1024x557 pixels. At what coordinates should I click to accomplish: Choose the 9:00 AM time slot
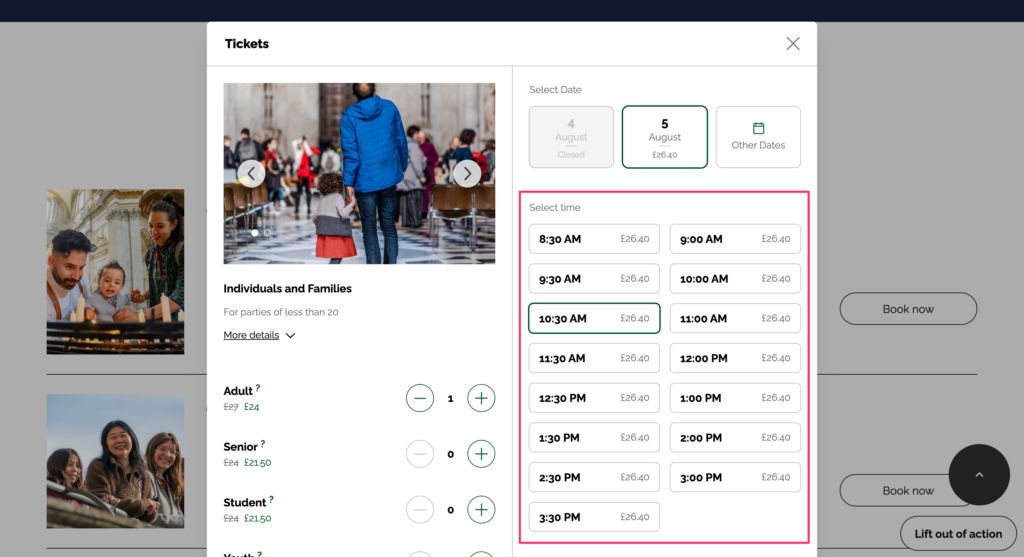(x=735, y=239)
